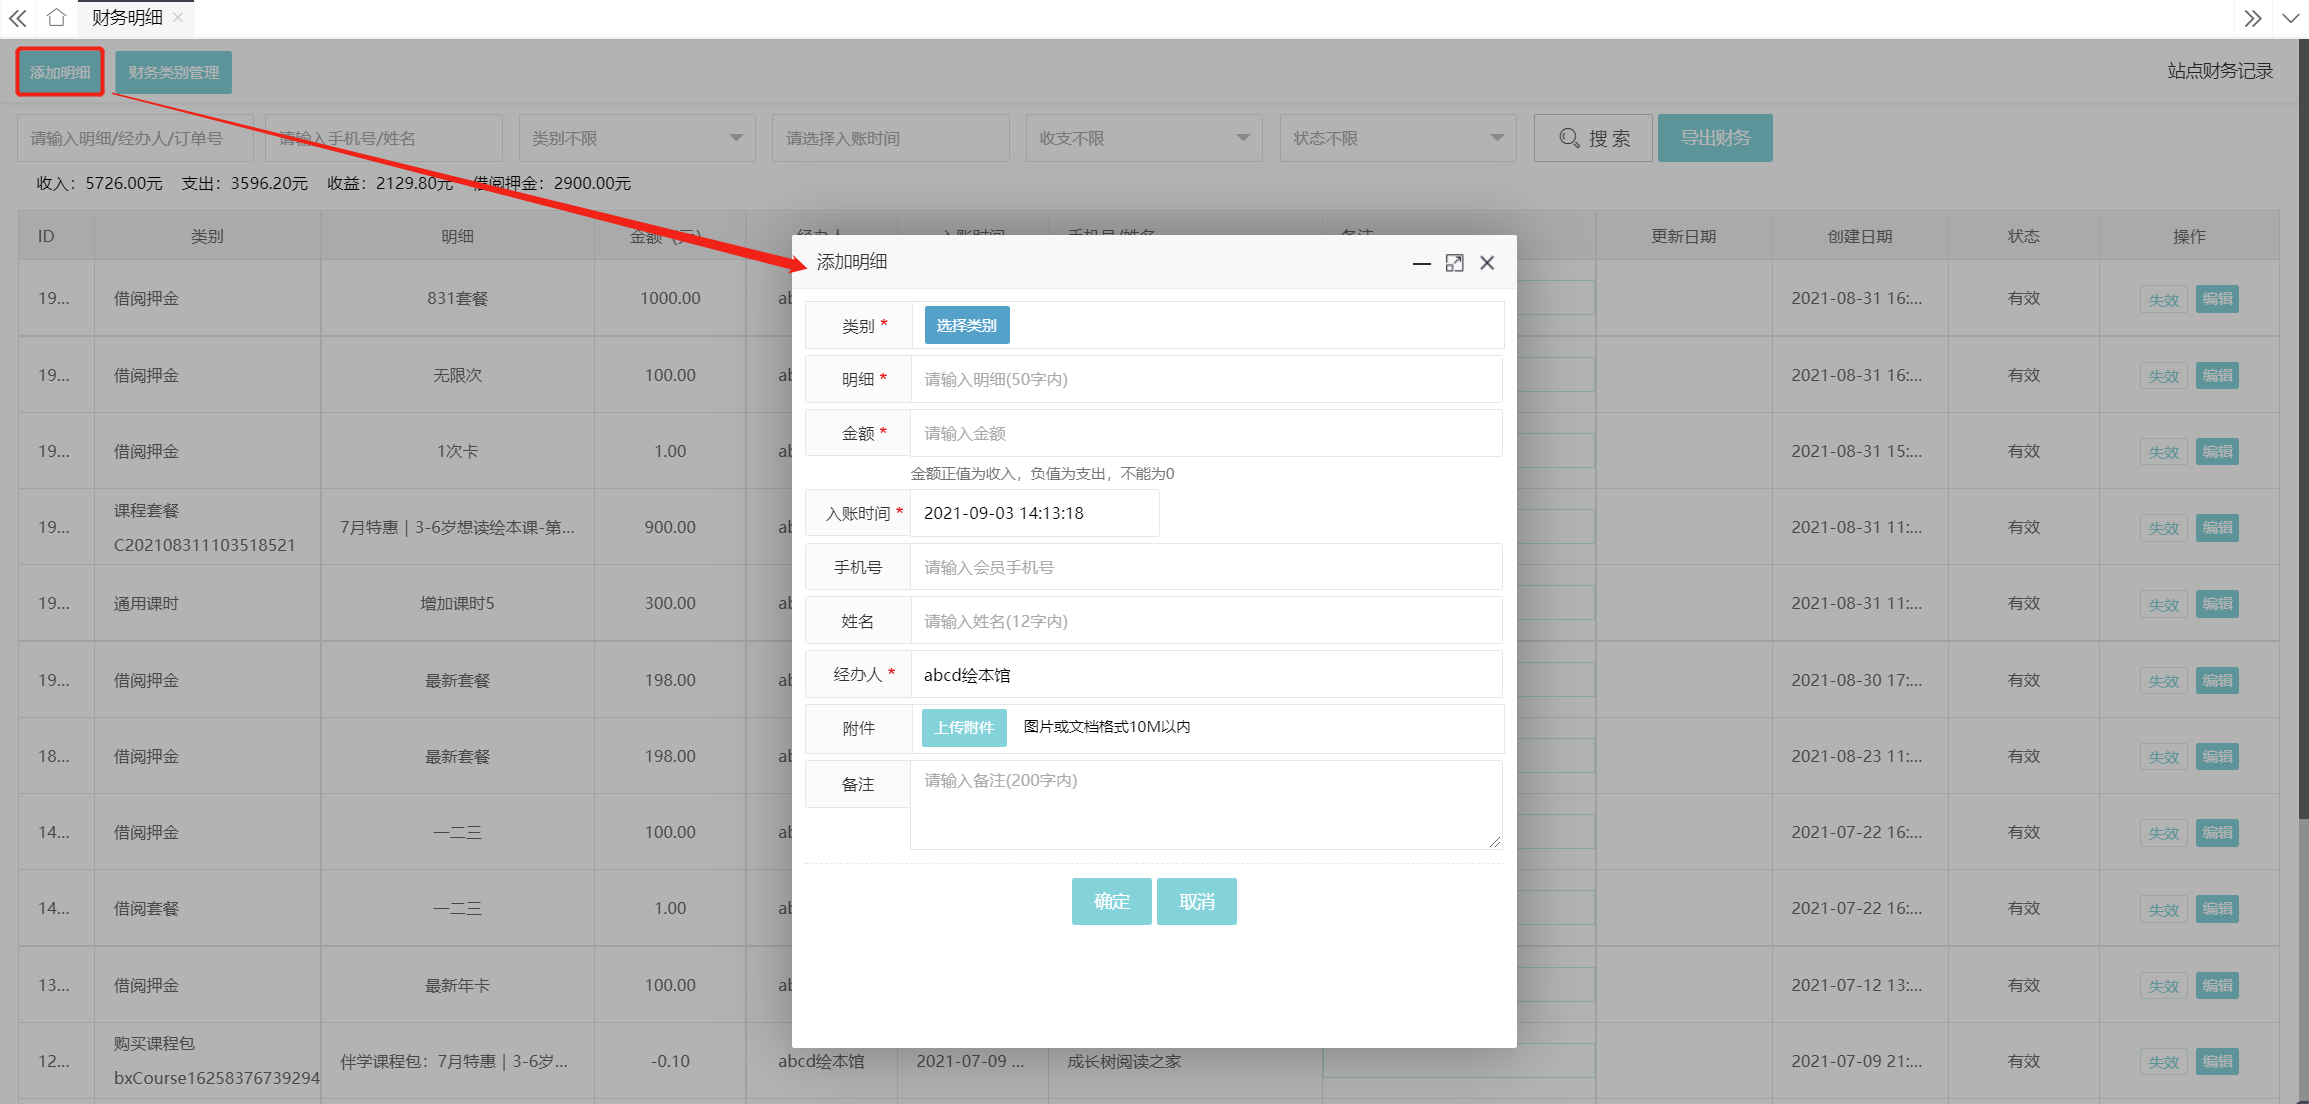Open the 类别不限 dropdown
Image resolution: width=2309 pixels, height=1104 pixels.
pos(637,138)
